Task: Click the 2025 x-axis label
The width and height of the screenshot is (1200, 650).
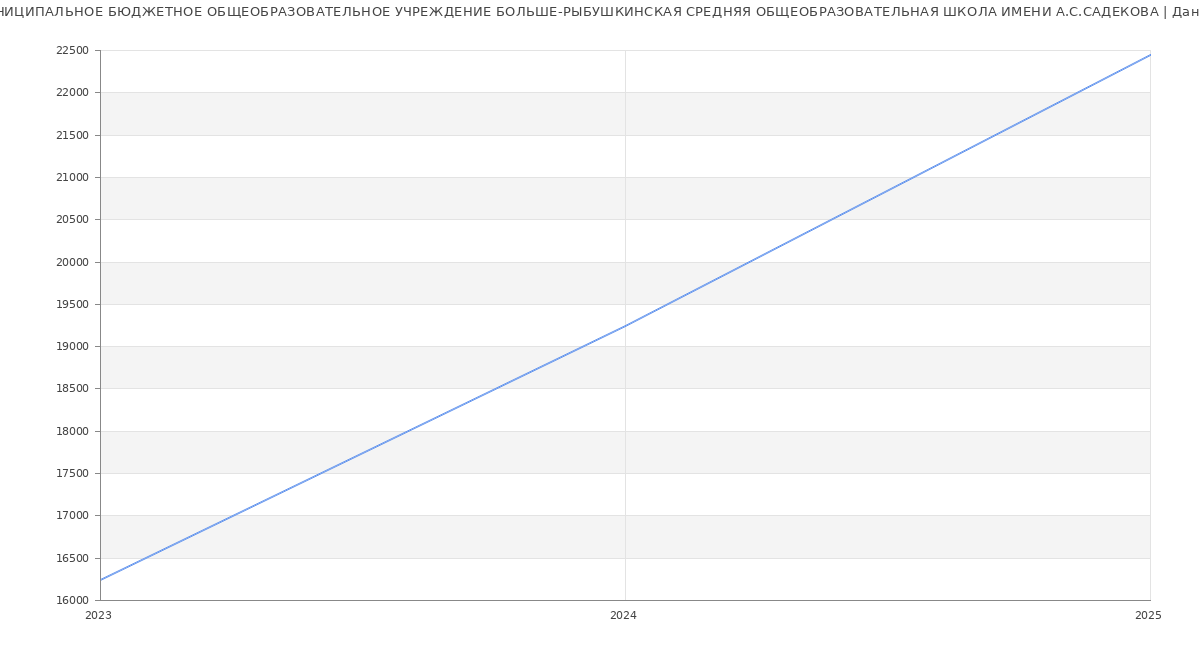Action: (x=1148, y=616)
